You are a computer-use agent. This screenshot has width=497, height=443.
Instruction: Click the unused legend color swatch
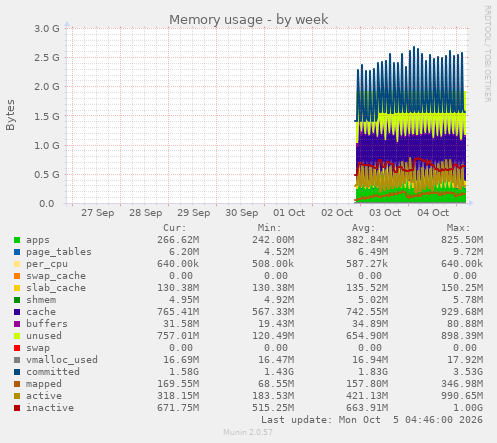pos(17,336)
